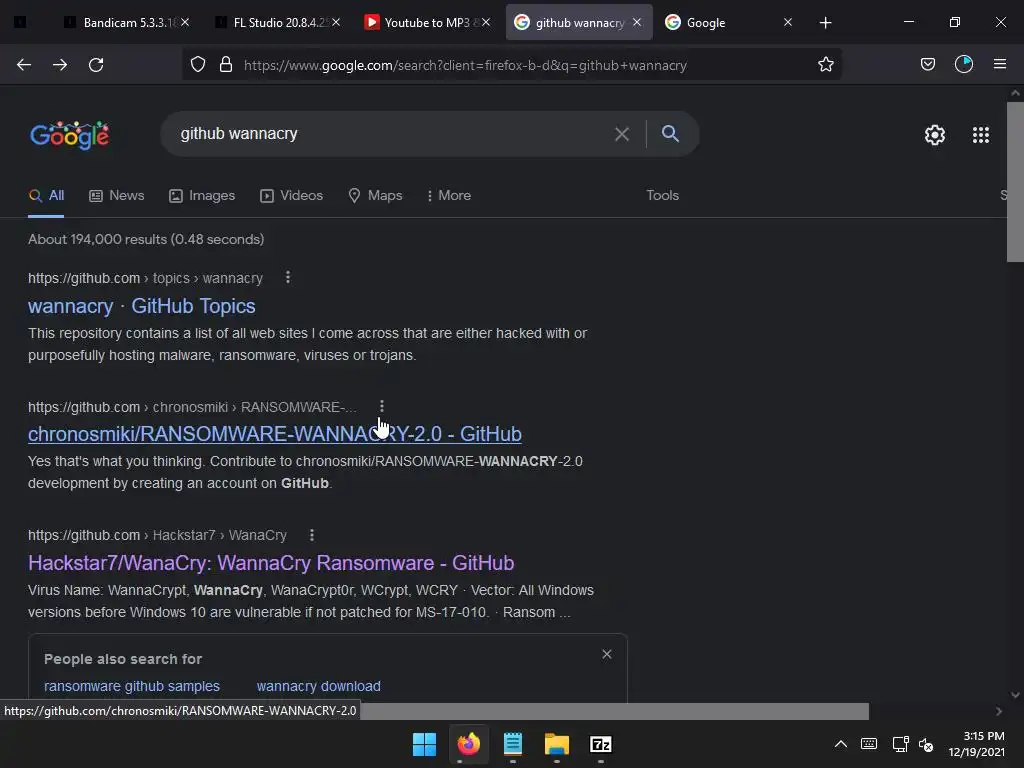
Task: Open tracking protection shield icon
Action: point(198,65)
